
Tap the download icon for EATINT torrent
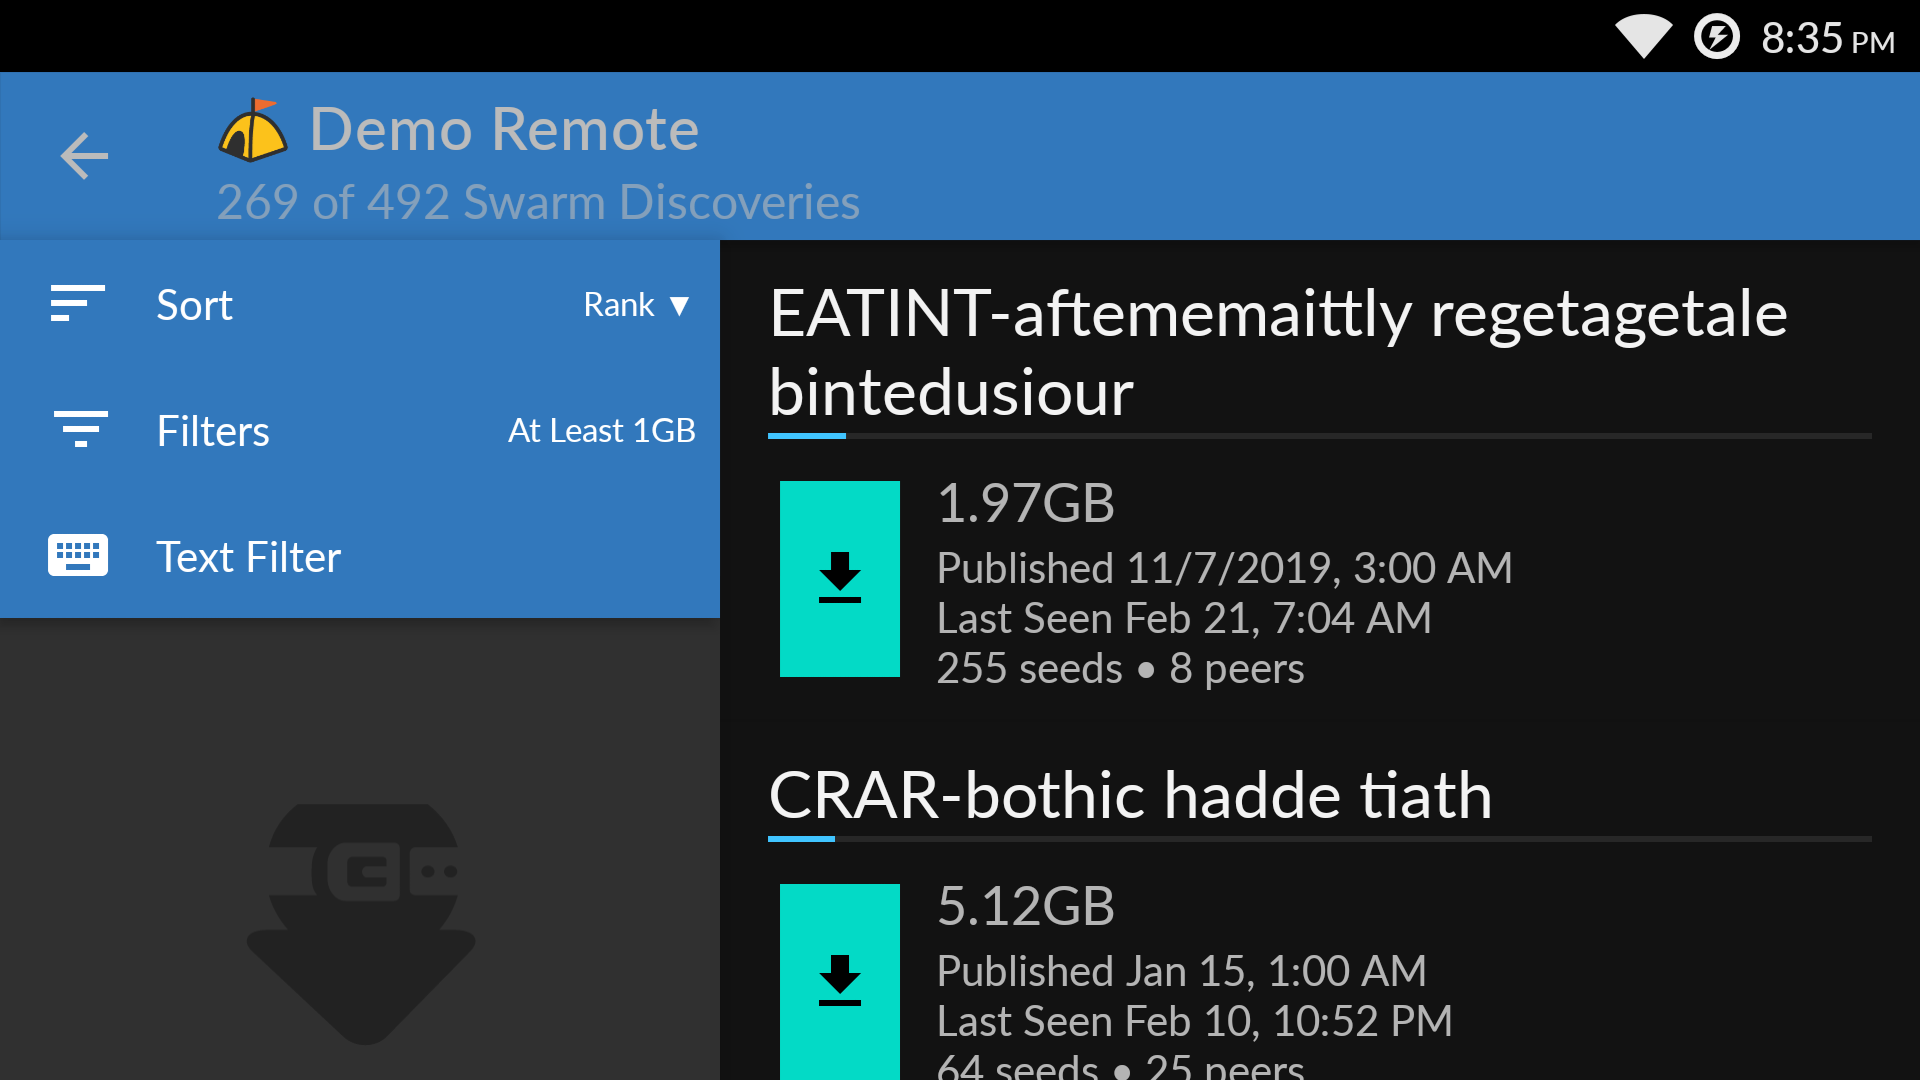click(839, 578)
